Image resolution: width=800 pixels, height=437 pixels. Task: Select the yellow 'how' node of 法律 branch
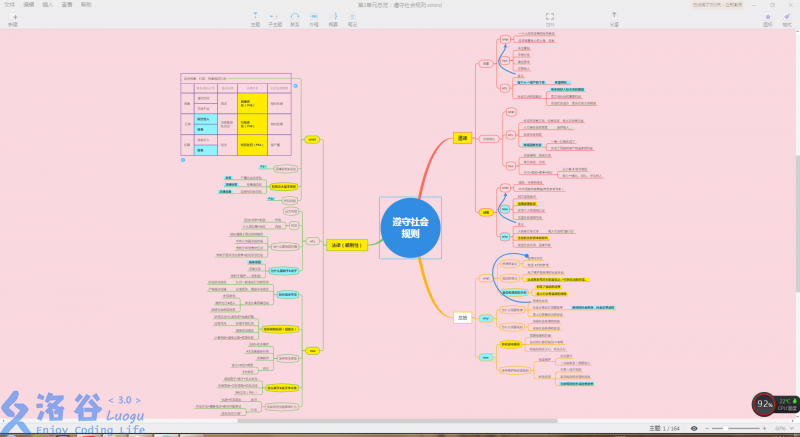(x=312, y=351)
